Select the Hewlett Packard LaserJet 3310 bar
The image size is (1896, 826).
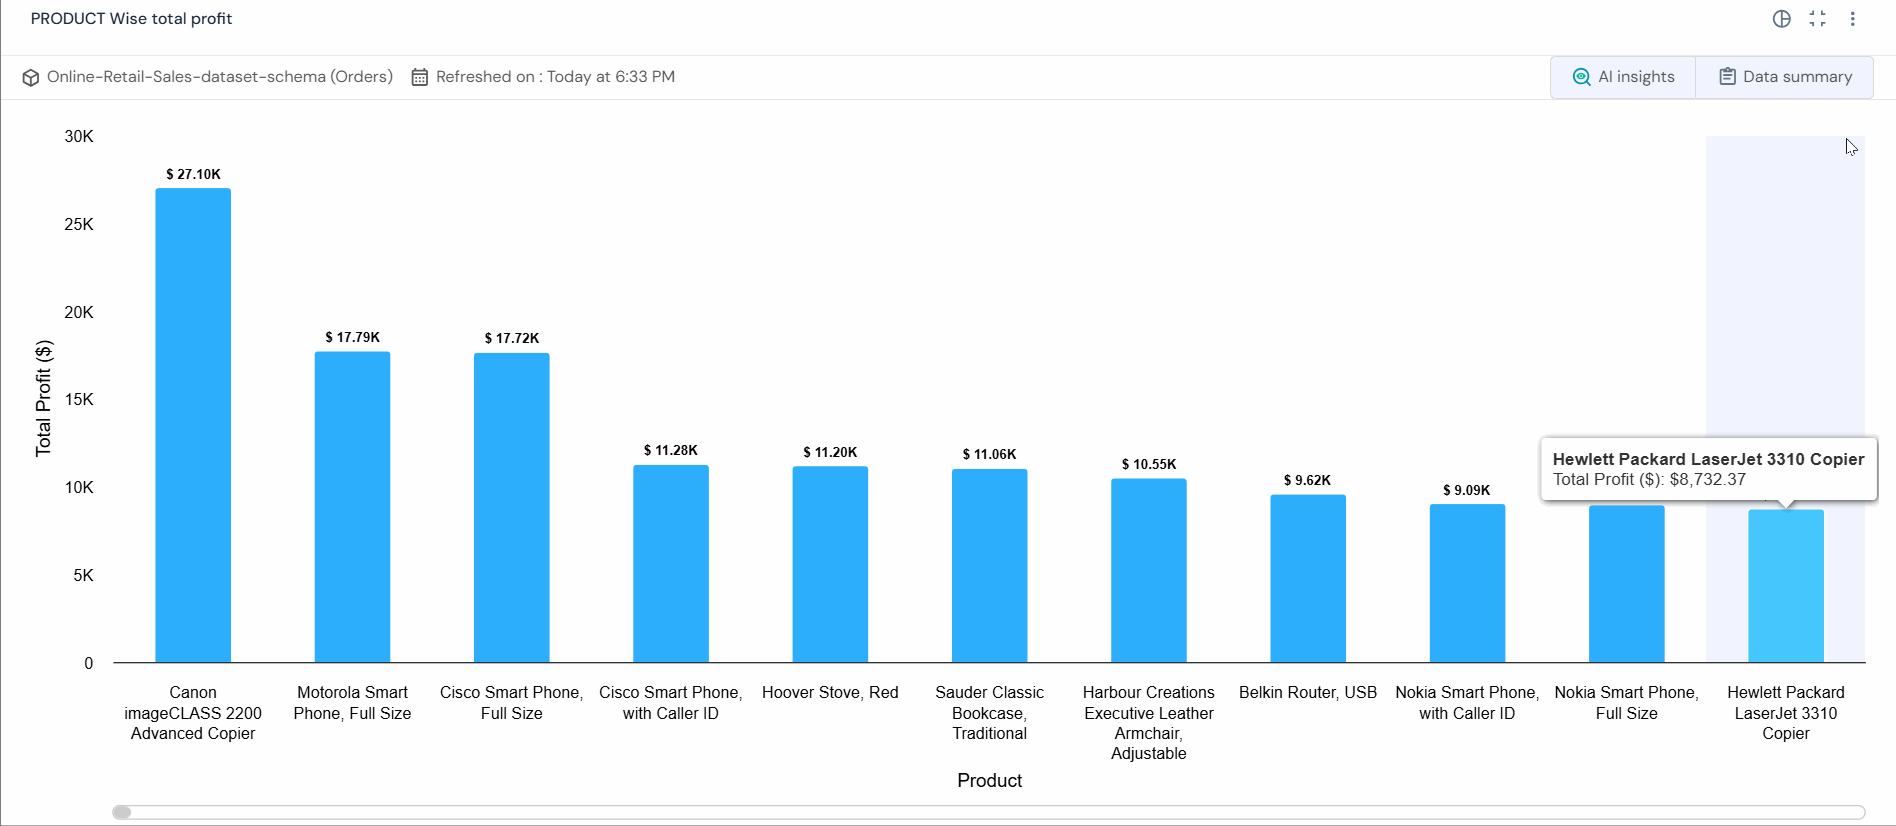(1786, 586)
